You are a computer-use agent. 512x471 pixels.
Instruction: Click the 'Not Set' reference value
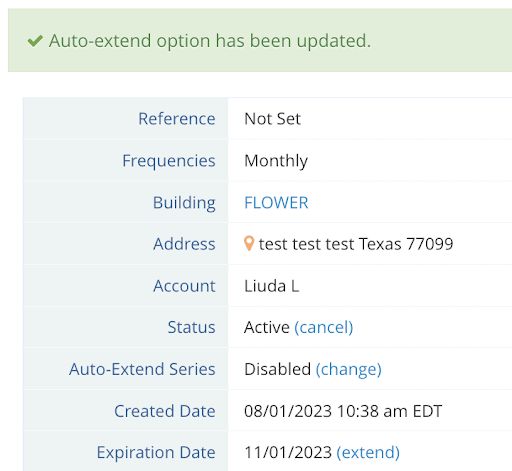pos(272,119)
